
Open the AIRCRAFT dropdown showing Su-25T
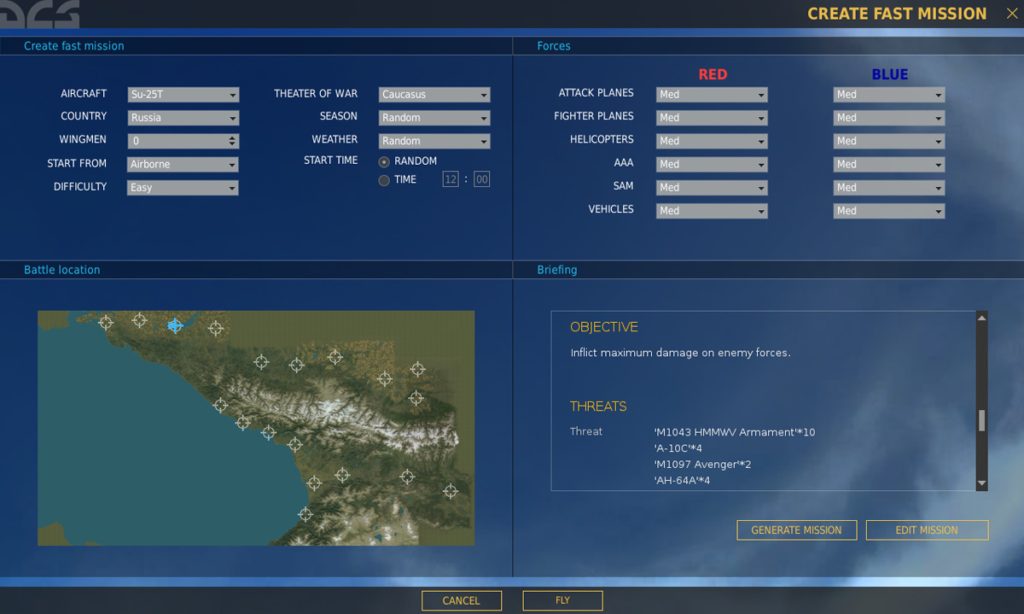(x=183, y=95)
